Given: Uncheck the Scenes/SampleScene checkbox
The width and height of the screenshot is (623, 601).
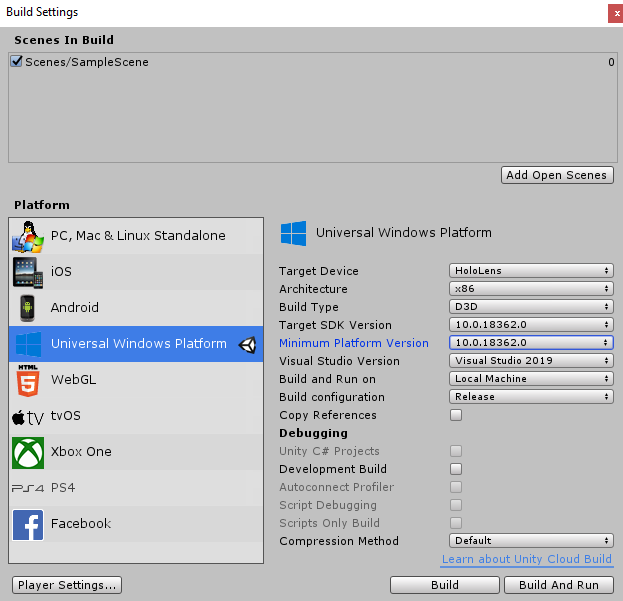Looking at the screenshot, I should 16,61.
